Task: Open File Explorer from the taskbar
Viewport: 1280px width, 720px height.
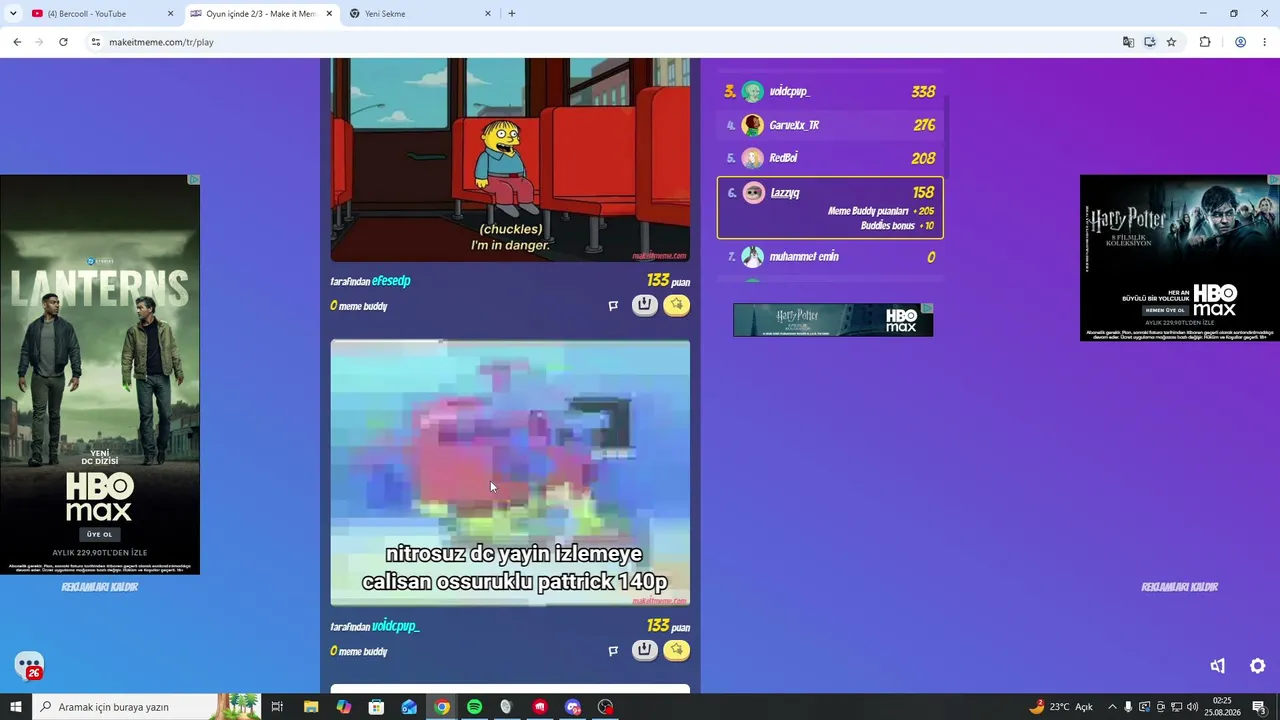Action: coord(311,707)
